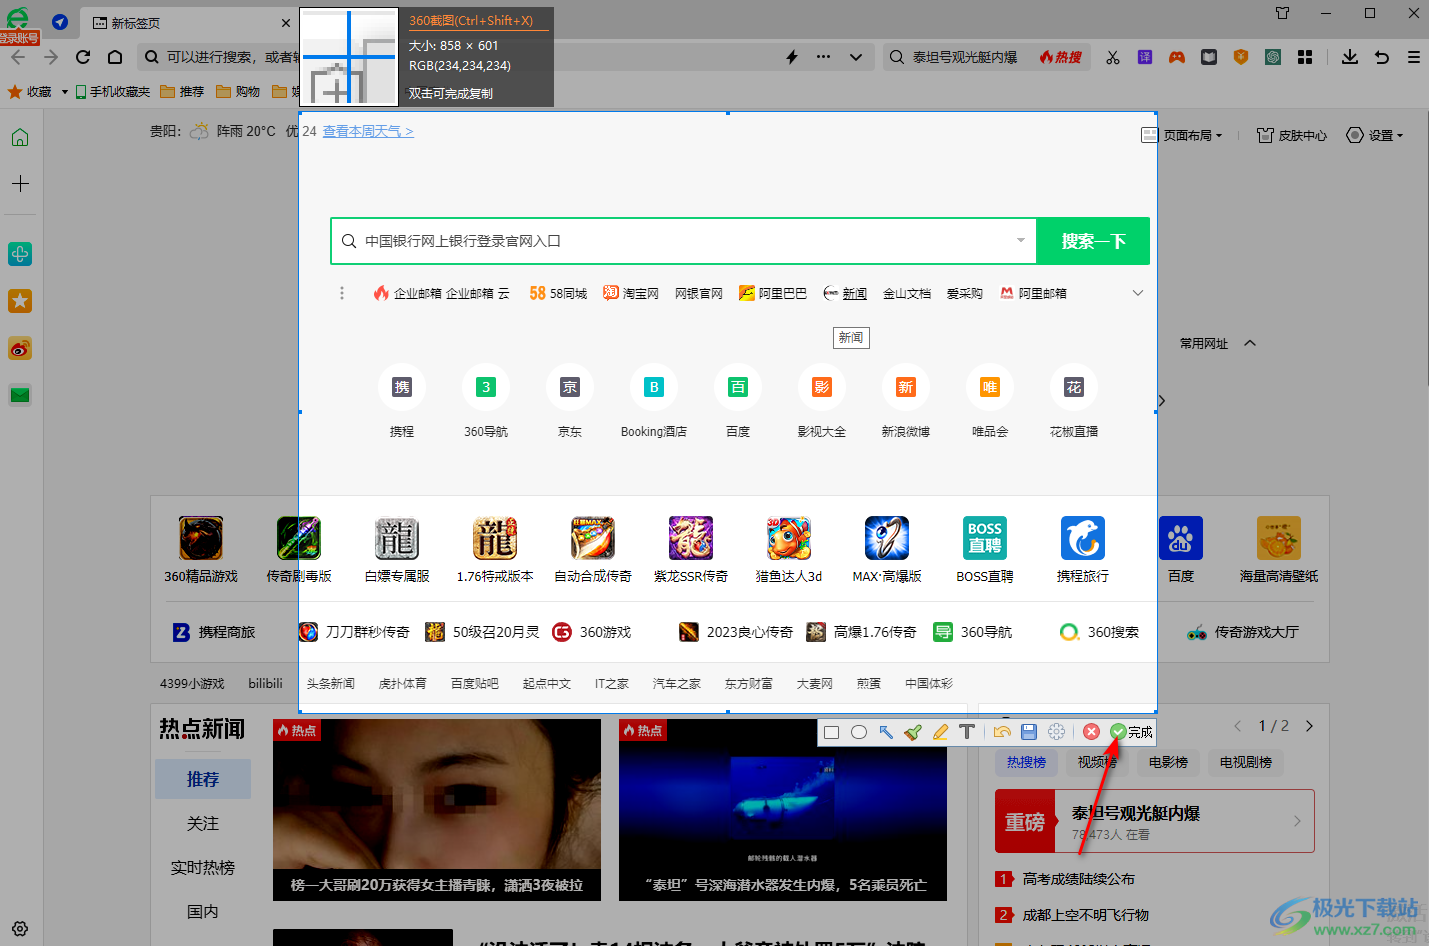Open the submarine news thumbnail
This screenshot has width=1429, height=946.
[x=783, y=809]
